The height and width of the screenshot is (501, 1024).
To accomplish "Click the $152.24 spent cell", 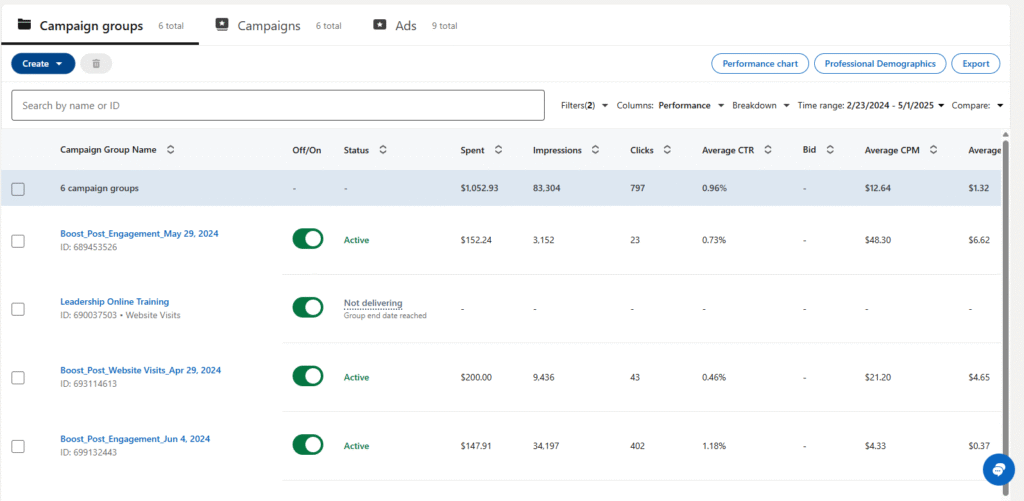I will pyautogui.click(x=476, y=240).
